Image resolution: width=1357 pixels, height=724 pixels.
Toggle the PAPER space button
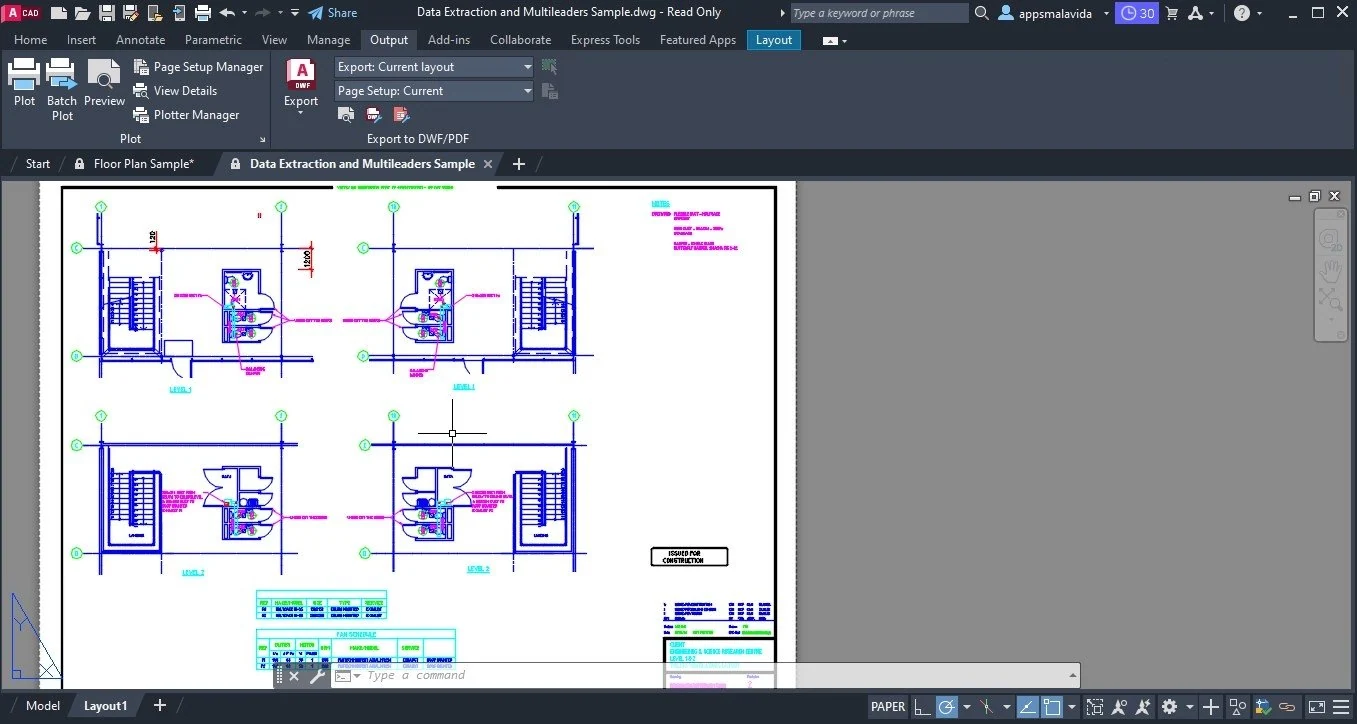point(888,707)
